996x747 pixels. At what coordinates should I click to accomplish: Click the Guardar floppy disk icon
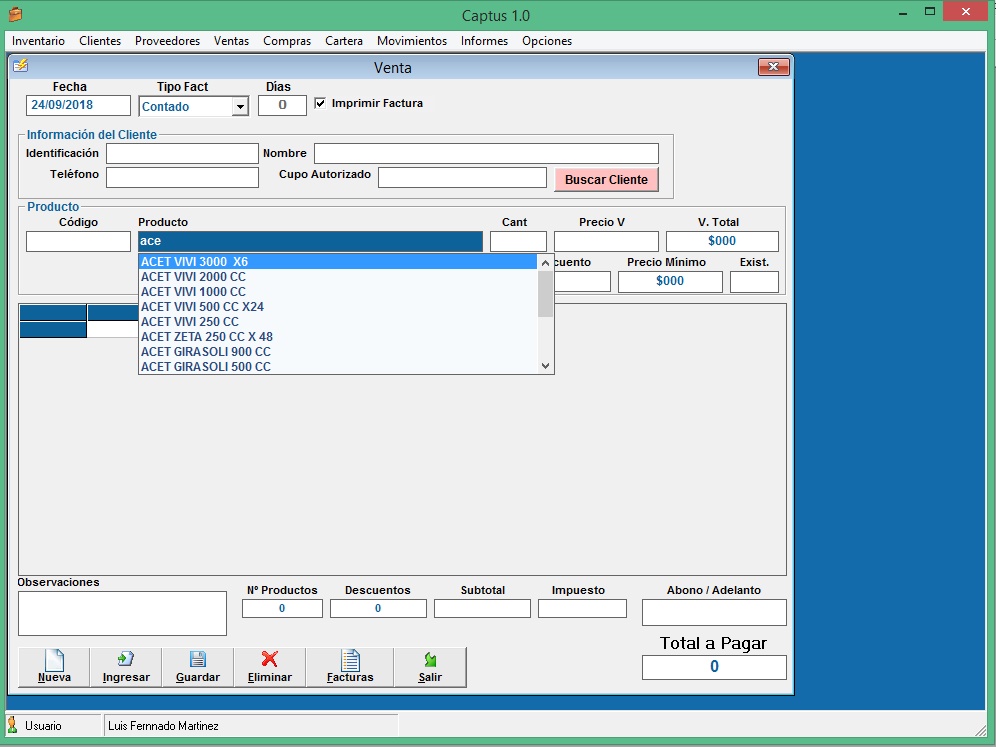[198, 660]
